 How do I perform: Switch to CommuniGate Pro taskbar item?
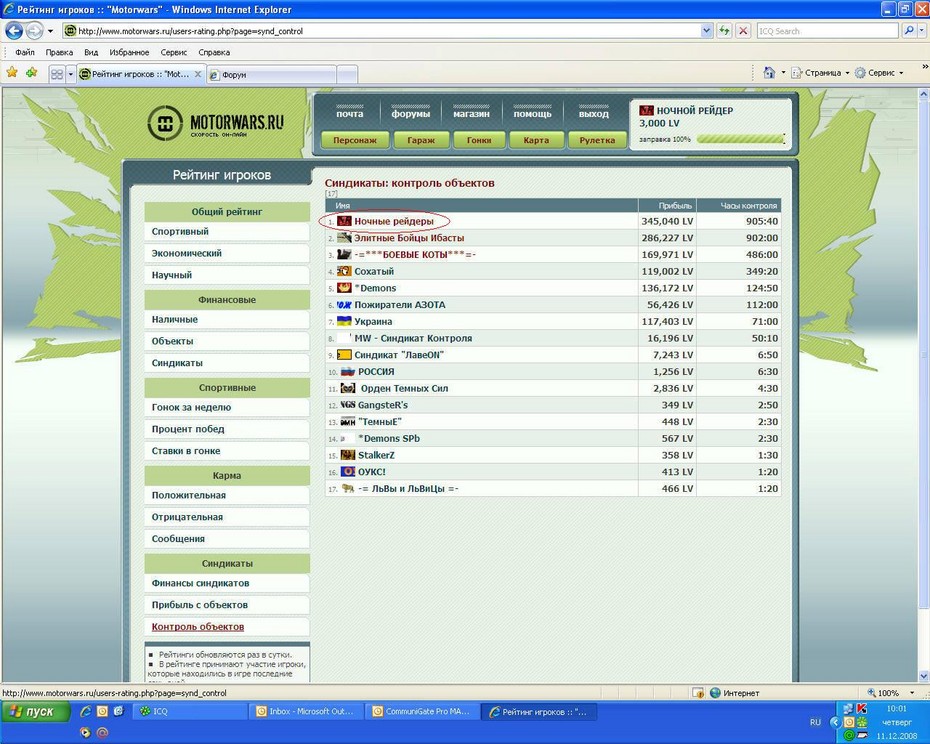tap(423, 711)
